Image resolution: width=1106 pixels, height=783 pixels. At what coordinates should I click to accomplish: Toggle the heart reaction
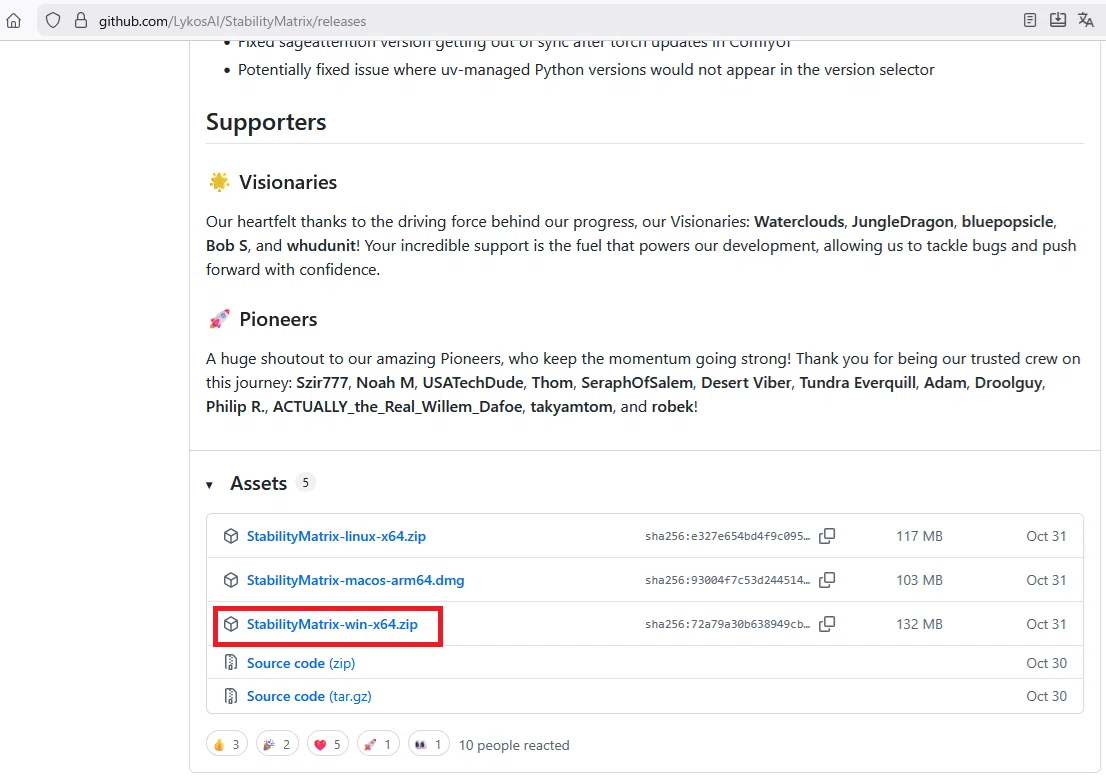point(328,744)
